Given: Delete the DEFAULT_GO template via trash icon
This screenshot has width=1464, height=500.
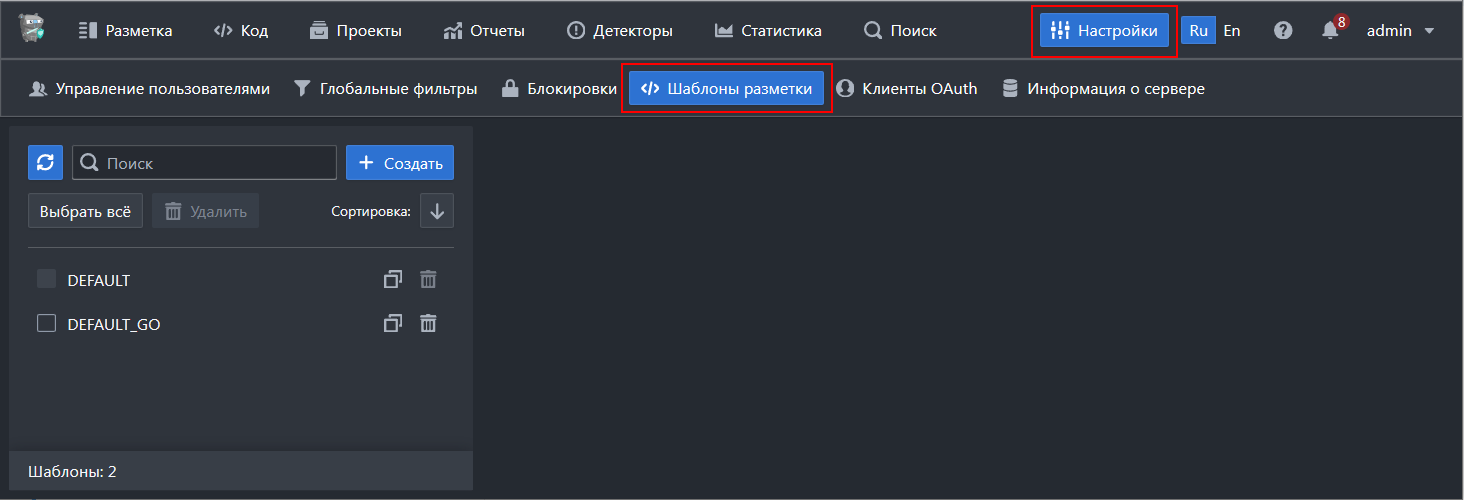Looking at the screenshot, I should (x=428, y=323).
